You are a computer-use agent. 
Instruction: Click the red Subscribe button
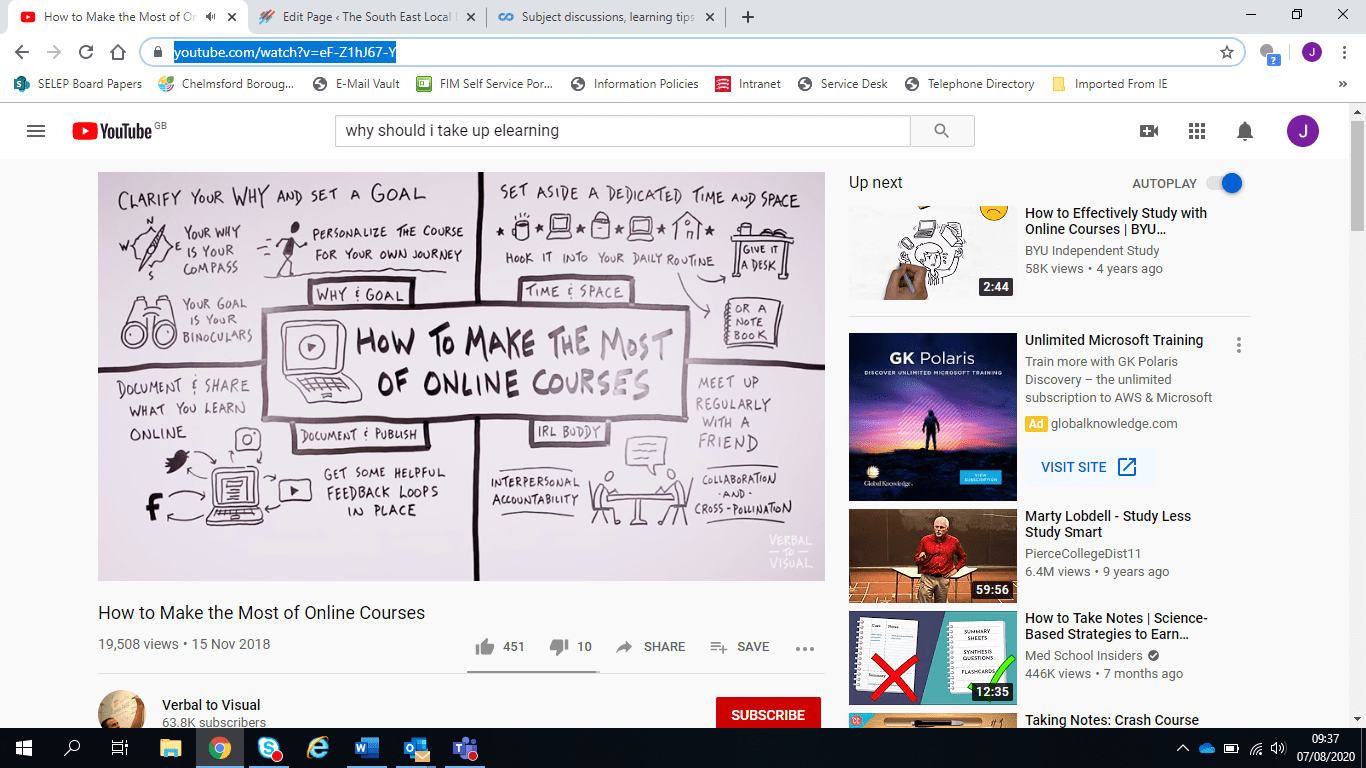click(768, 715)
